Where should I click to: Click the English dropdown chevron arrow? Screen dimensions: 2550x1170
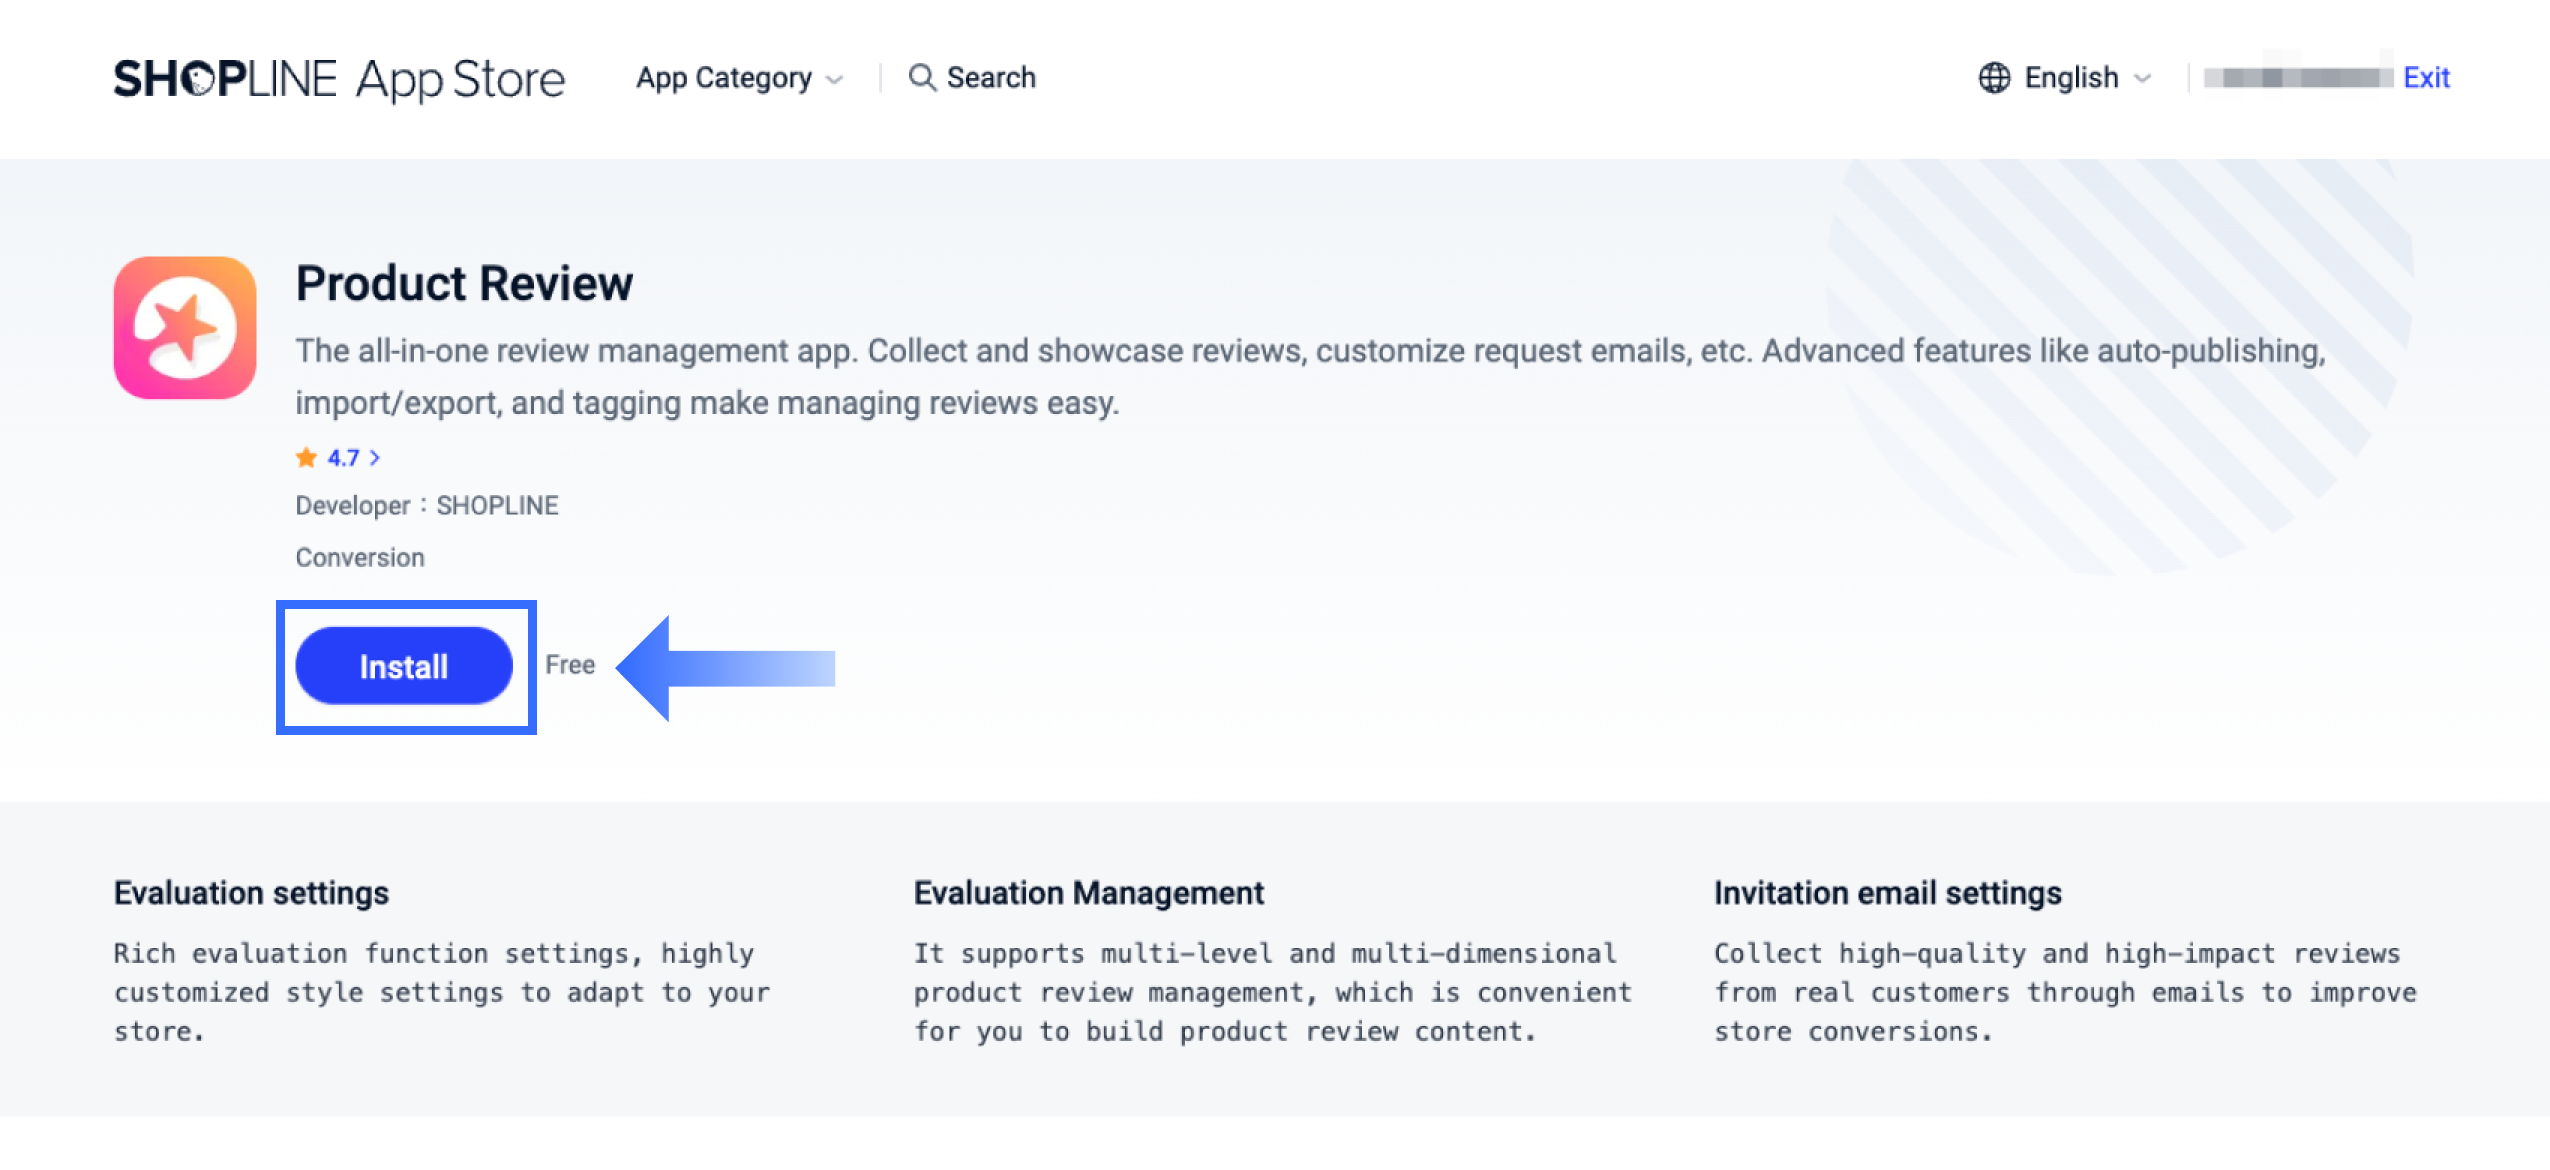pyautogui.click(x=2142, y=78)
